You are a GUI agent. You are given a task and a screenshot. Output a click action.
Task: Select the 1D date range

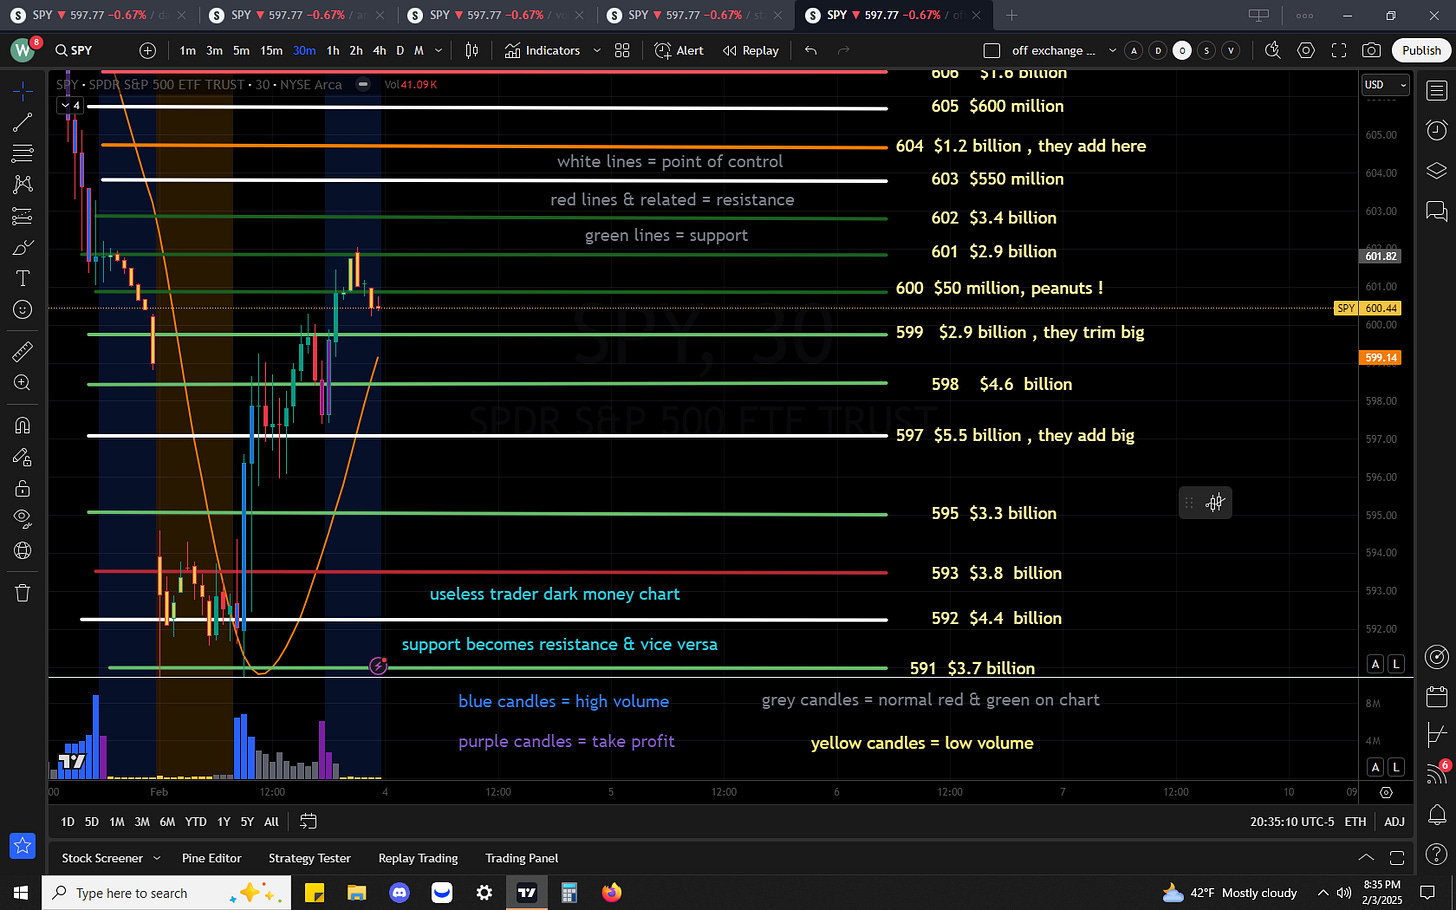(67, 821)
